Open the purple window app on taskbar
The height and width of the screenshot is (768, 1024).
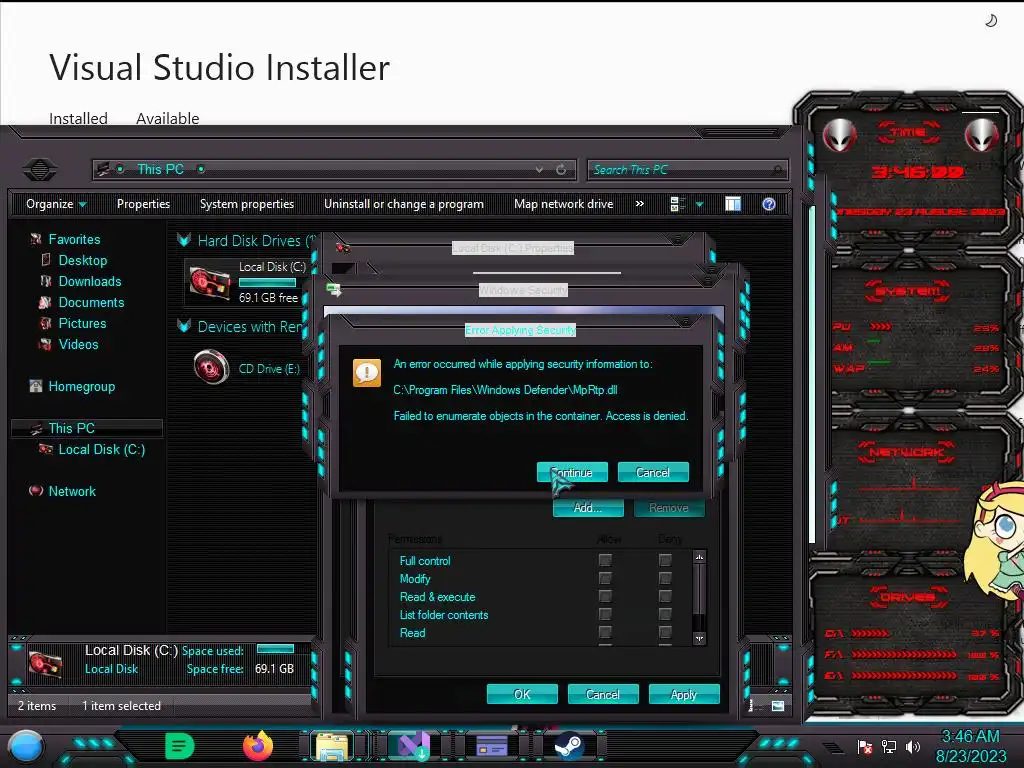click(492, 746)
